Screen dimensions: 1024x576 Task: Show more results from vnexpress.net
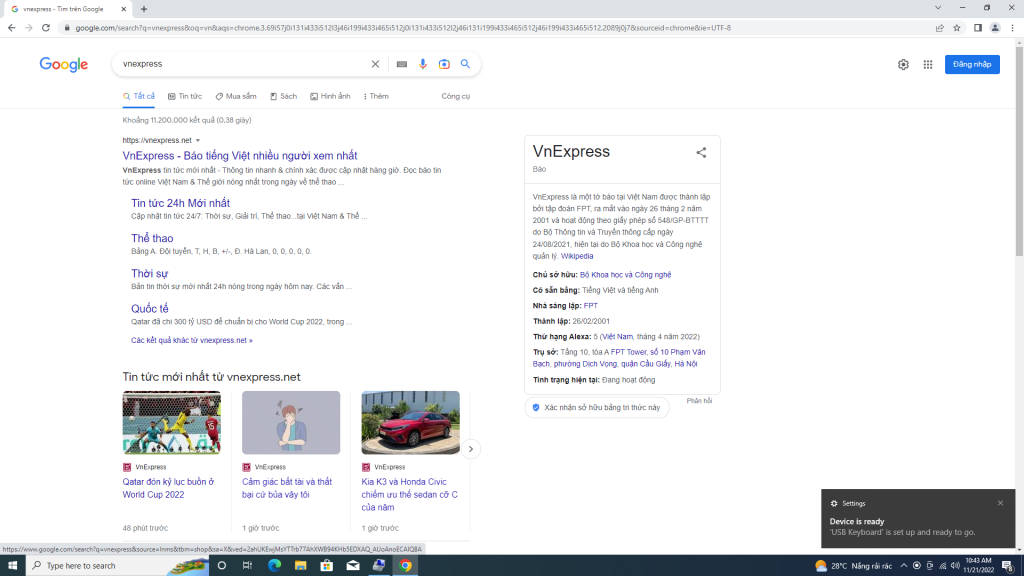pos(191,340)
